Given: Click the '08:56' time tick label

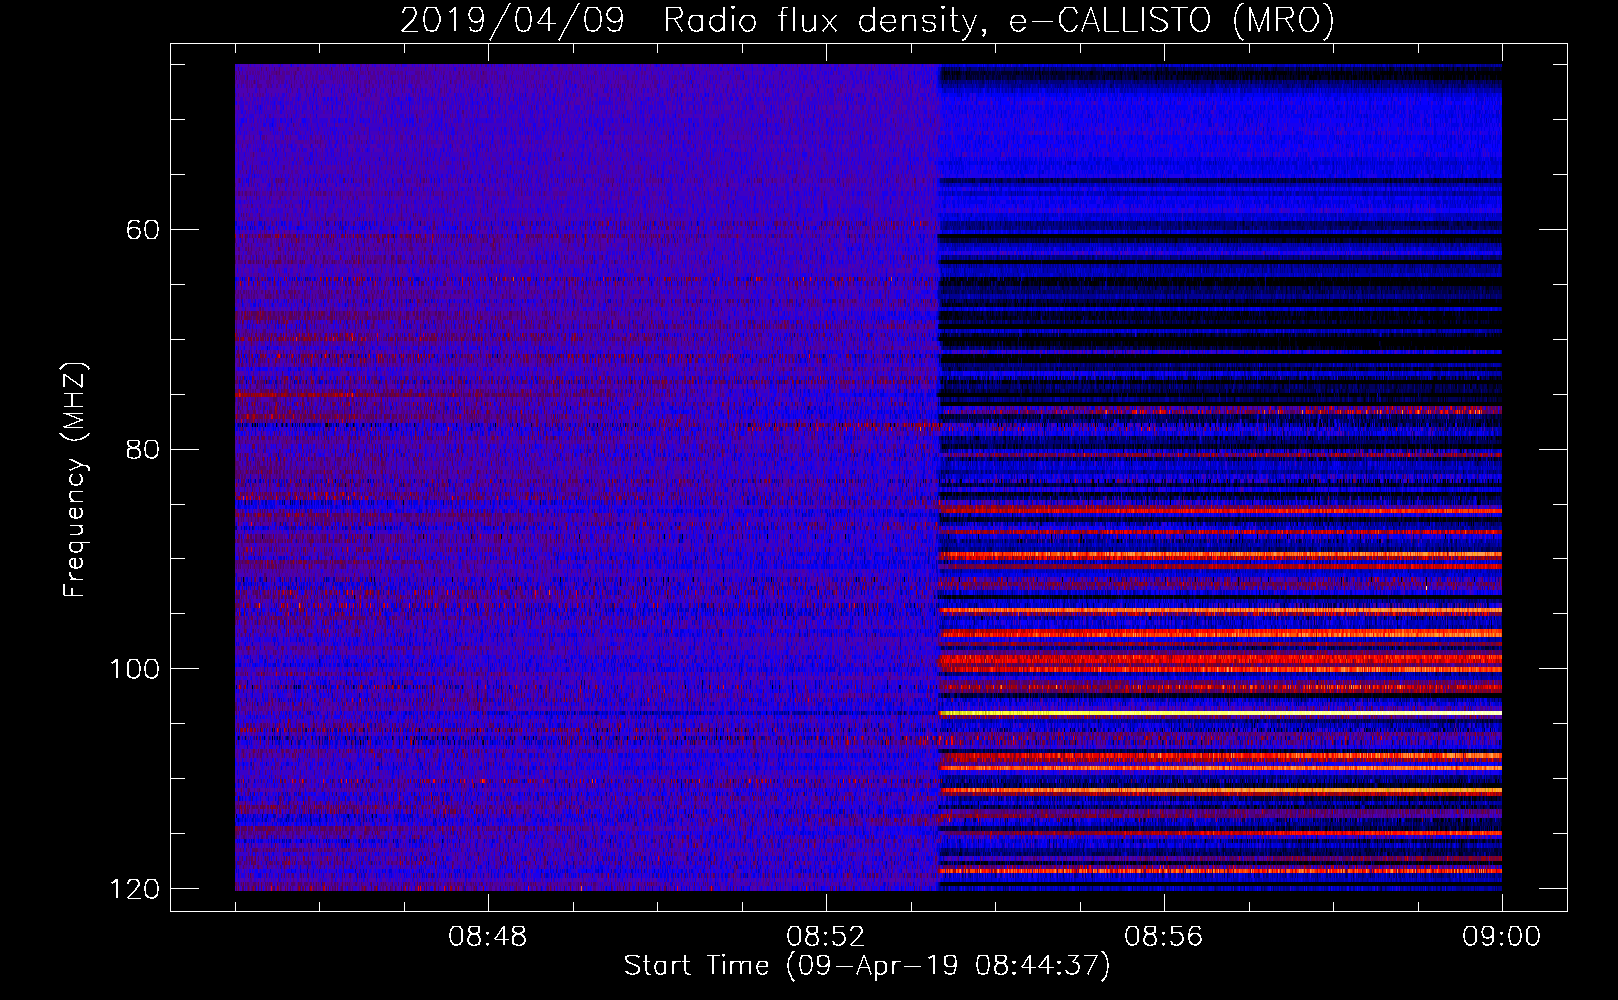Looking at the screenshot, I should (x=1163, y=937).
